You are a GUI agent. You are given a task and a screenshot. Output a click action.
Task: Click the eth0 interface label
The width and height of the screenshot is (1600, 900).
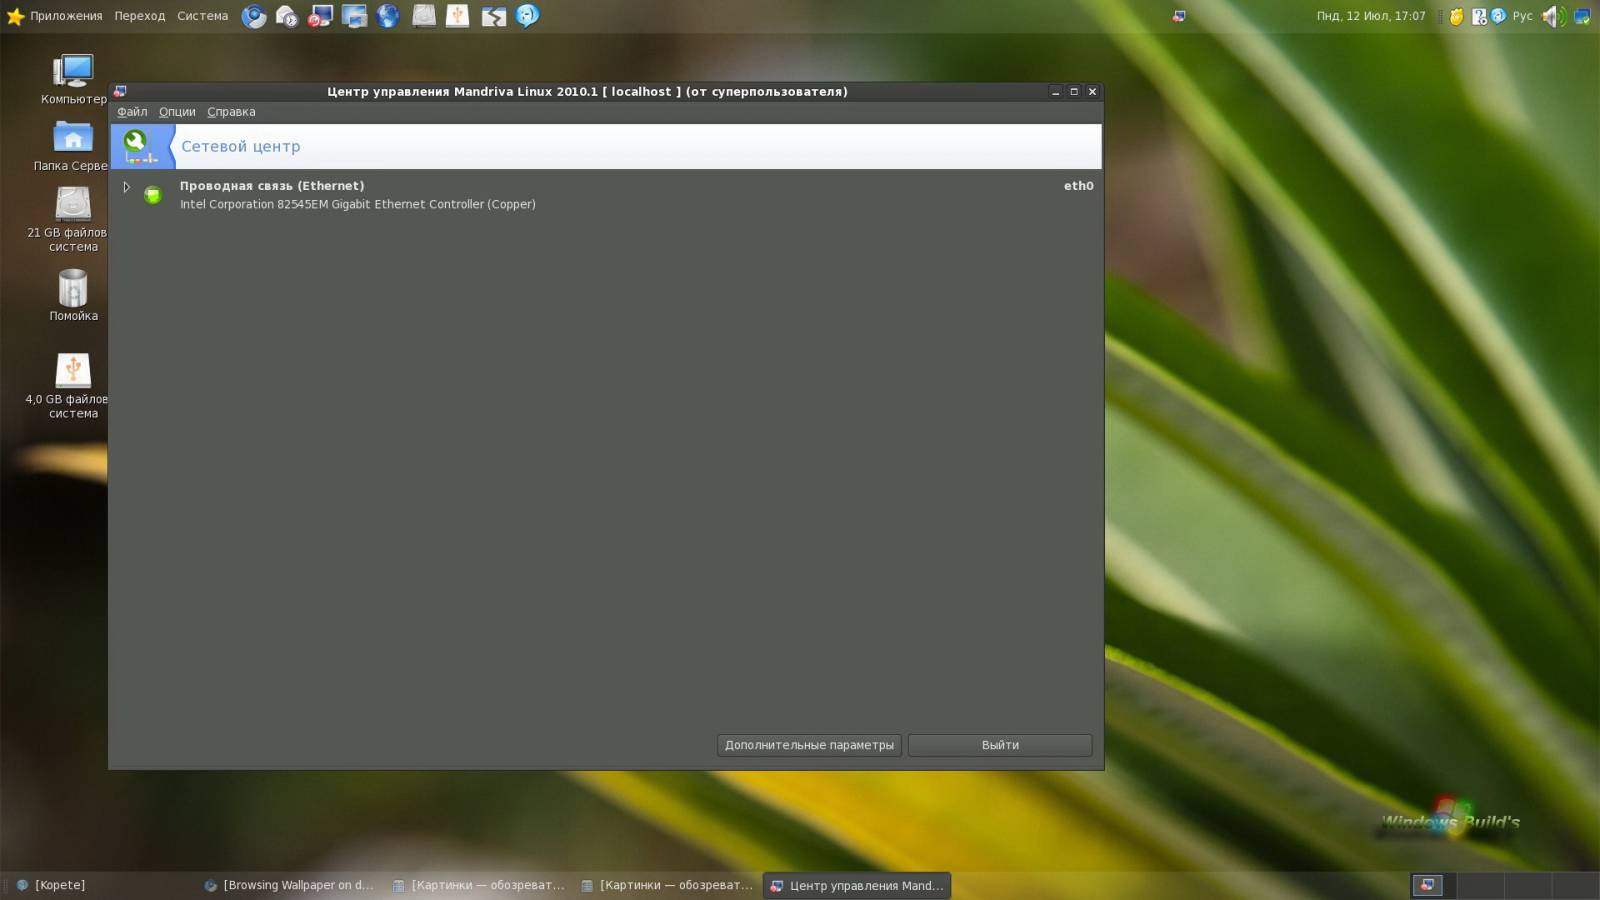click(1079, 186)
